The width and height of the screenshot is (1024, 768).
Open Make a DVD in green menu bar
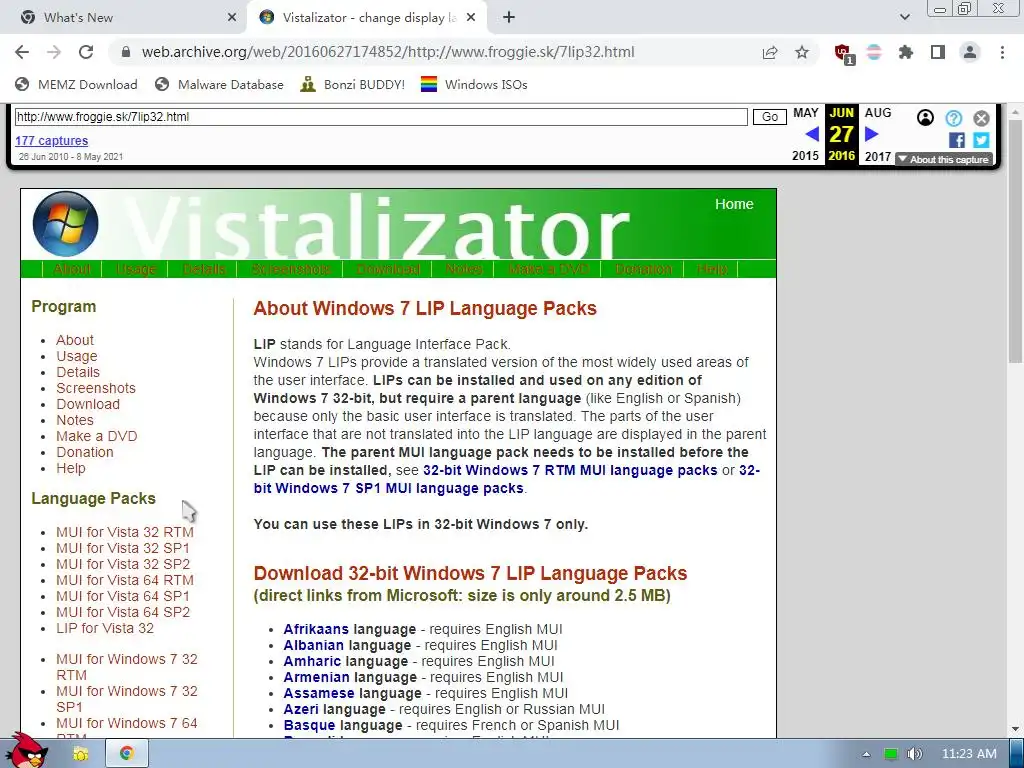point(548,269)
